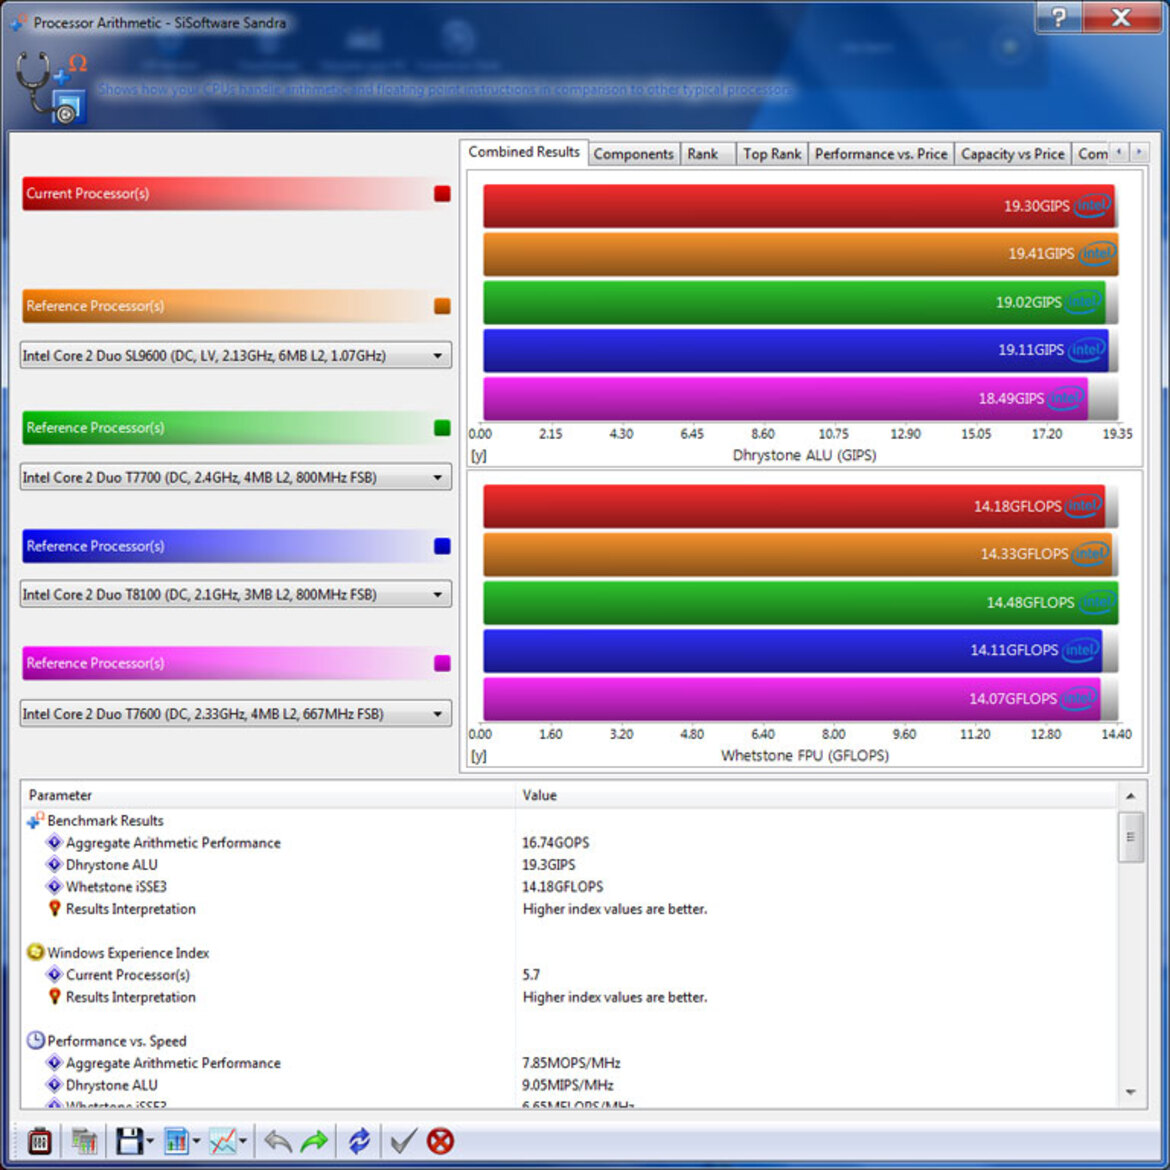Switch to Combined Results tab
The height and width of the screenshot is (1170, 1170).
[524, 152]
